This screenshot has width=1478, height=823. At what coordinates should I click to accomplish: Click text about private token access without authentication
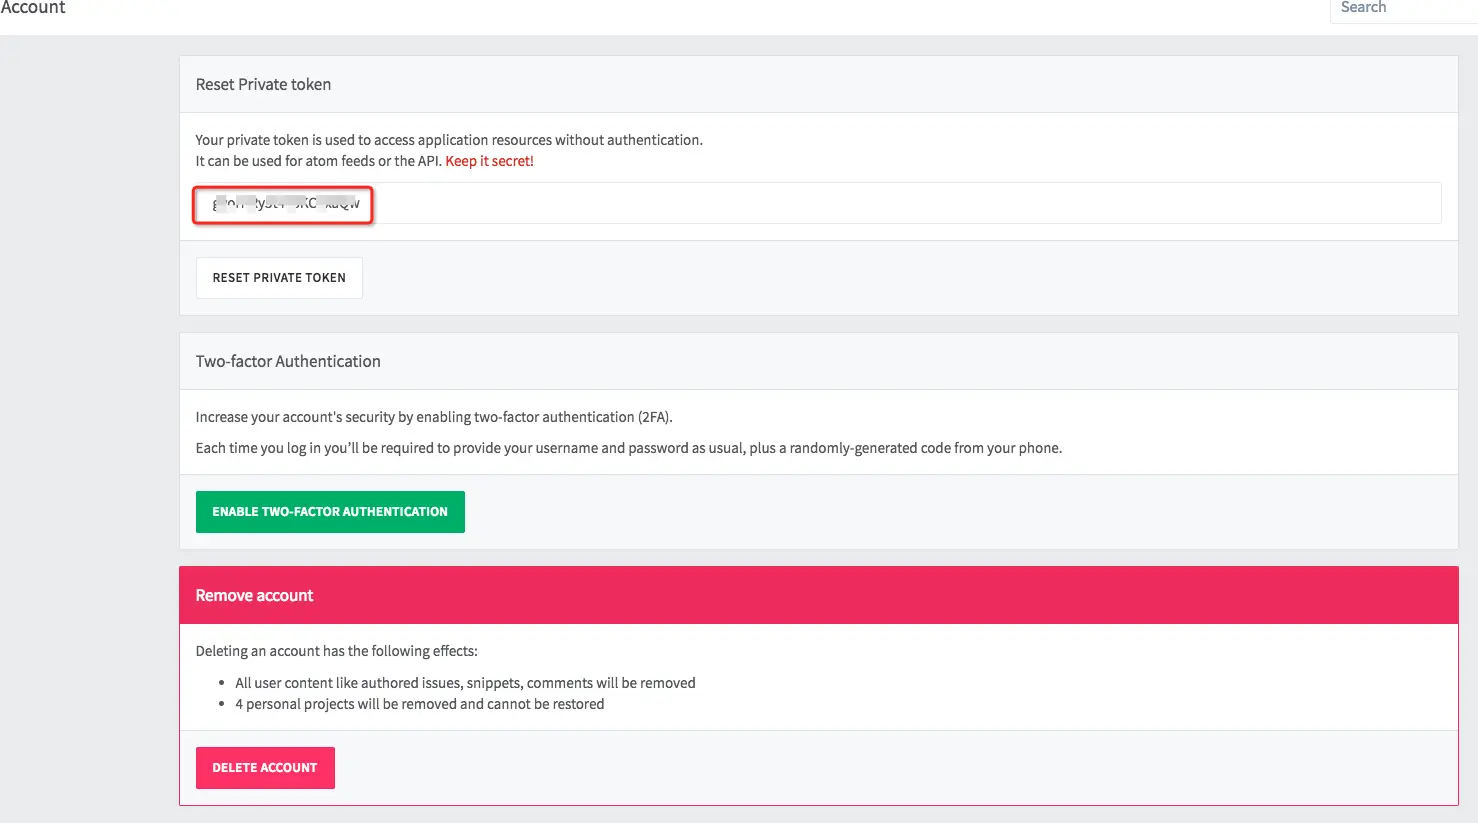click(449, 140)
